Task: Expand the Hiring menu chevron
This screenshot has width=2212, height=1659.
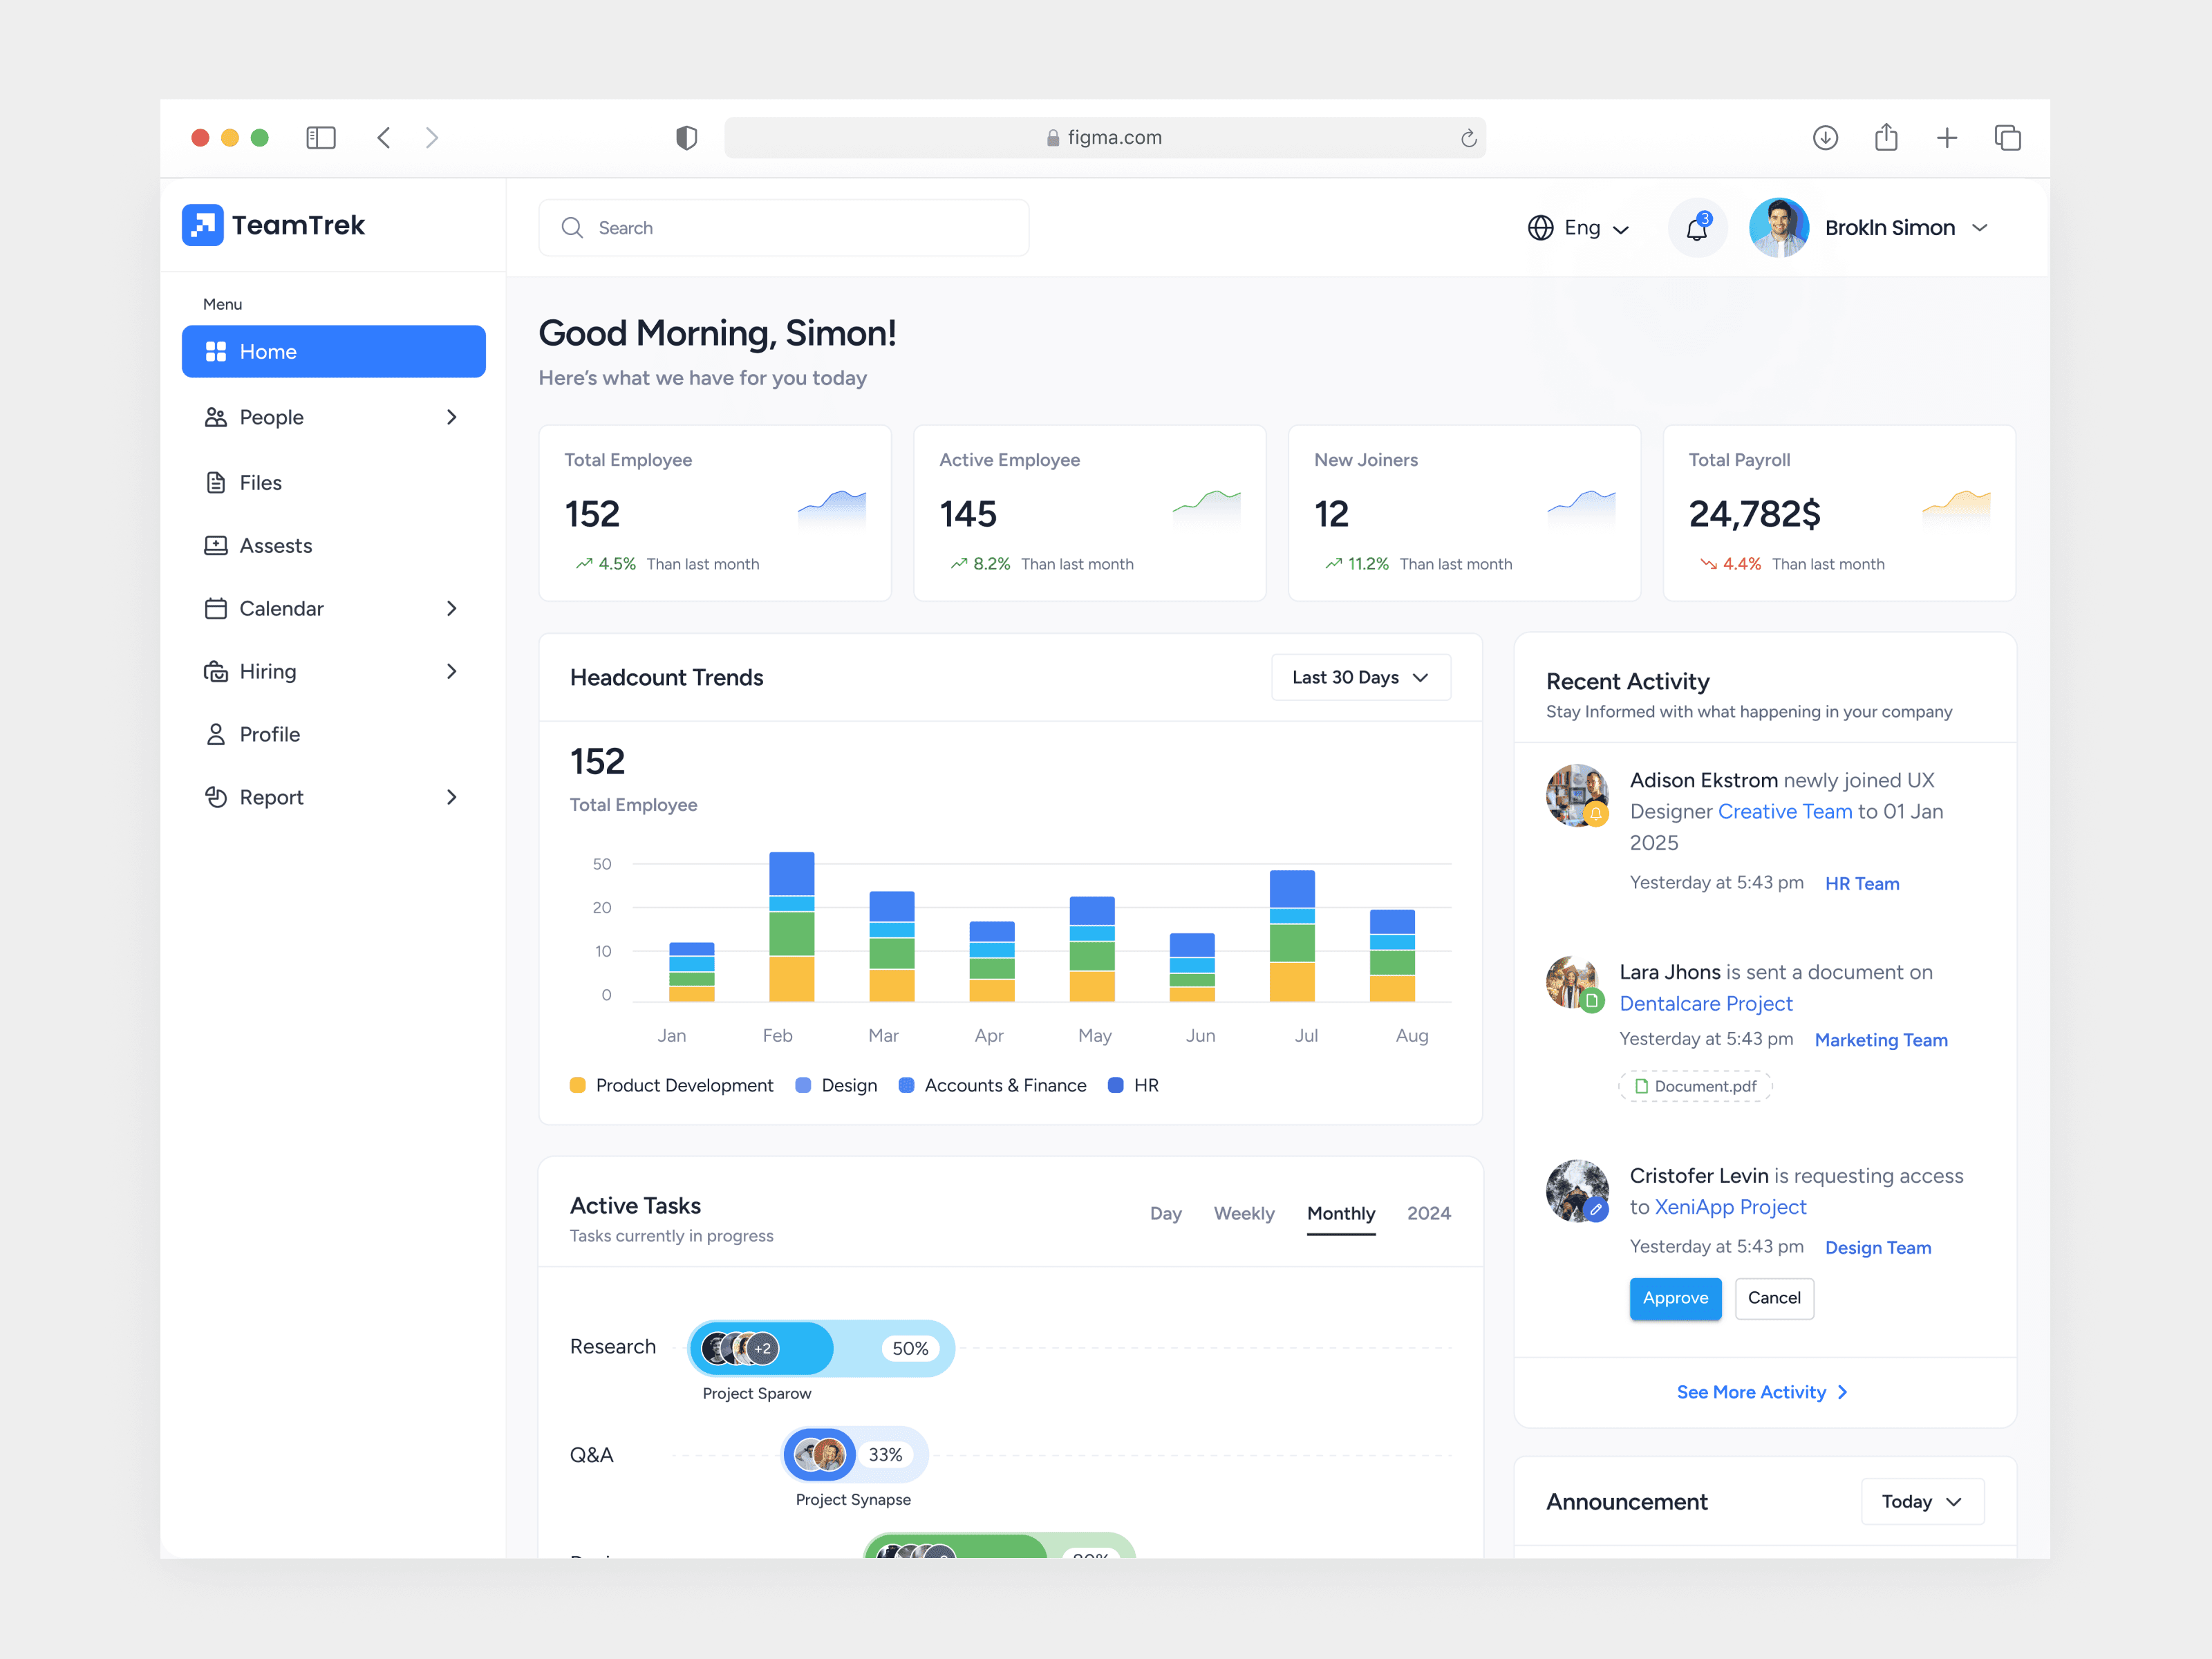Action: 451,671
